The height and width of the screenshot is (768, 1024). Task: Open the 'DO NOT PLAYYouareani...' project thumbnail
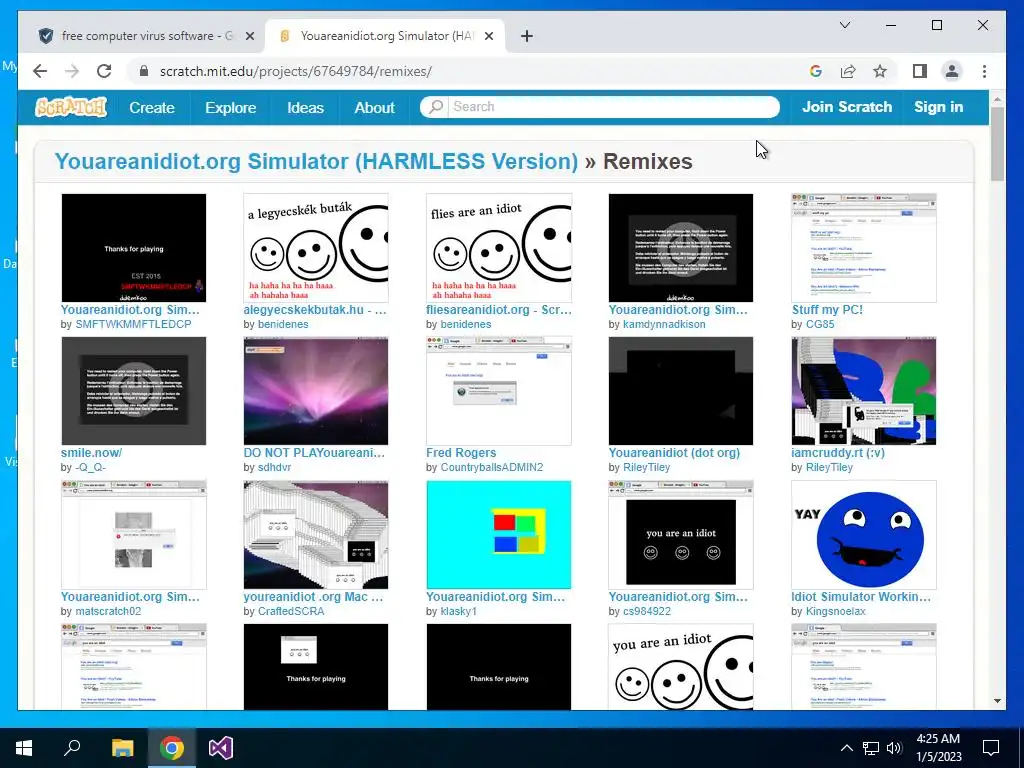coord(316,391)
